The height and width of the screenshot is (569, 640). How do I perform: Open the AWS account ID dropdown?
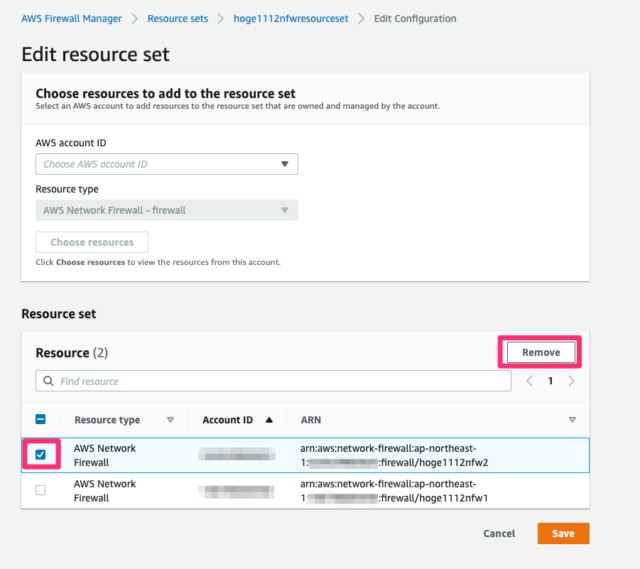tap(167, 164)
